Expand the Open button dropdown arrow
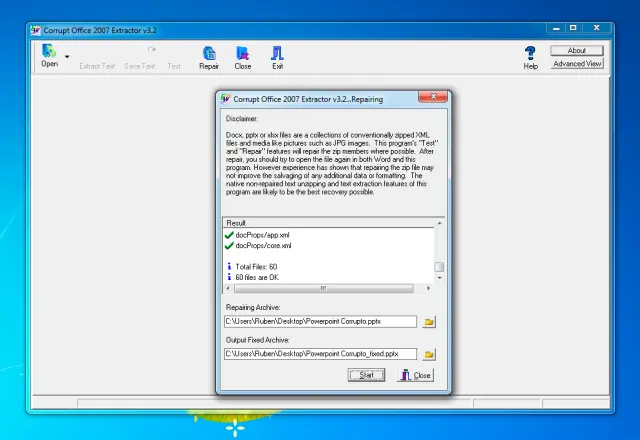640x440 pixels. (x=67, y=58)
